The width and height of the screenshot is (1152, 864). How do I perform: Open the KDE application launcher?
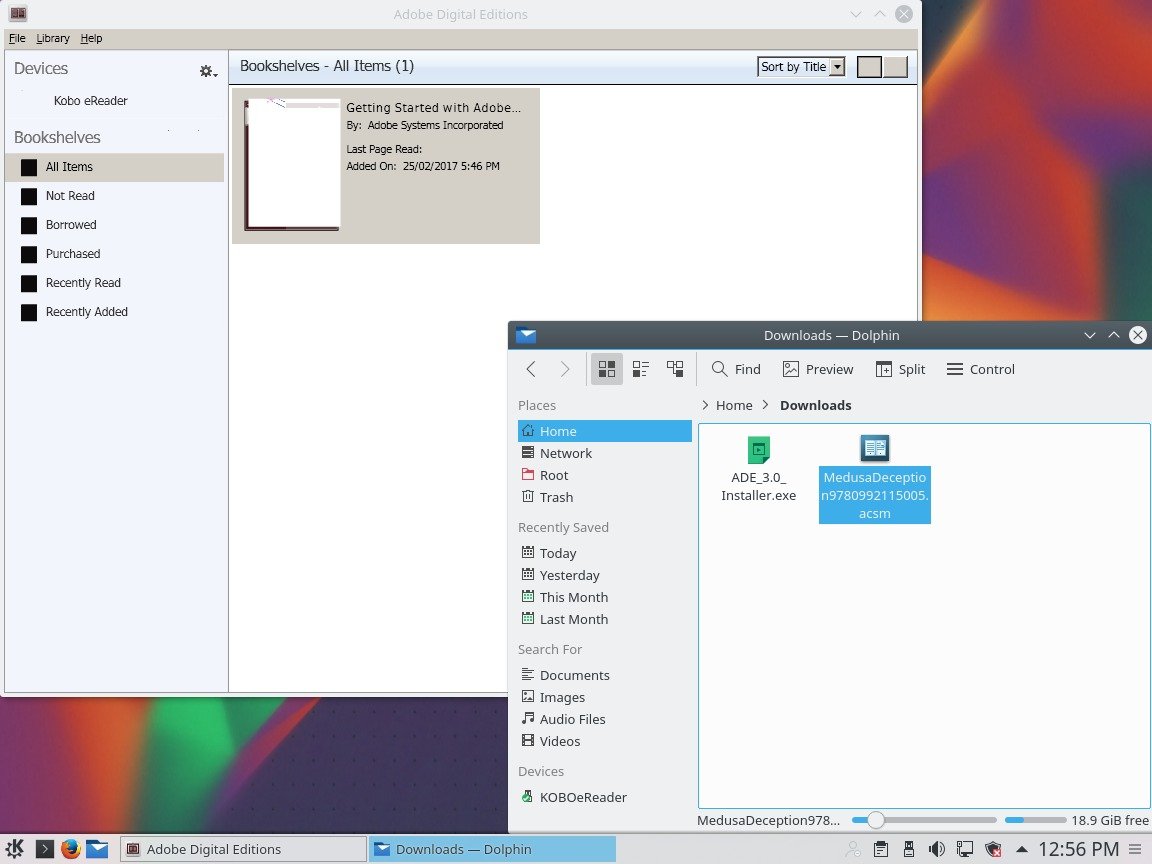pos(17,849)
